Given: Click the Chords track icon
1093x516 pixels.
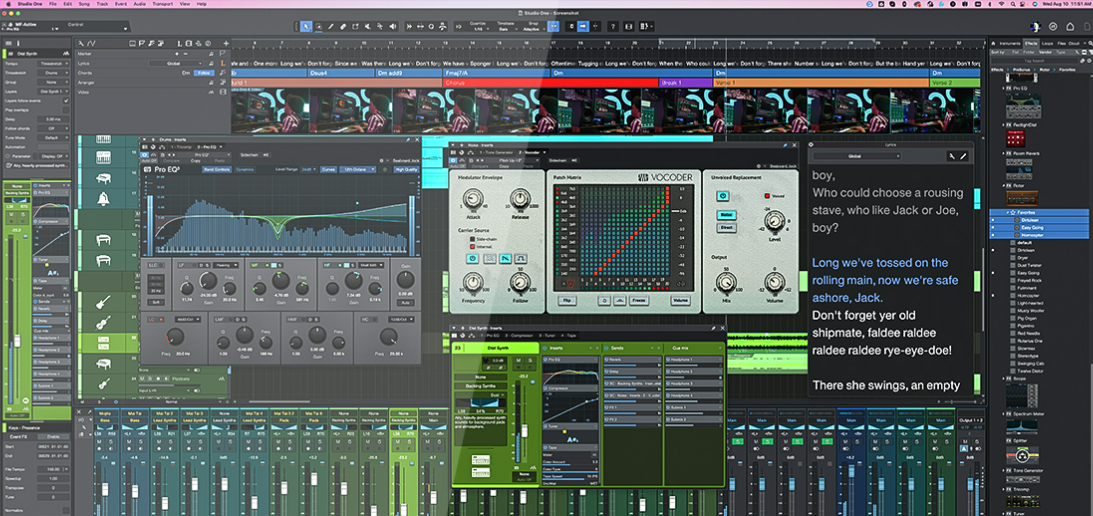Looking at the screenshot, I should [223, 73].
